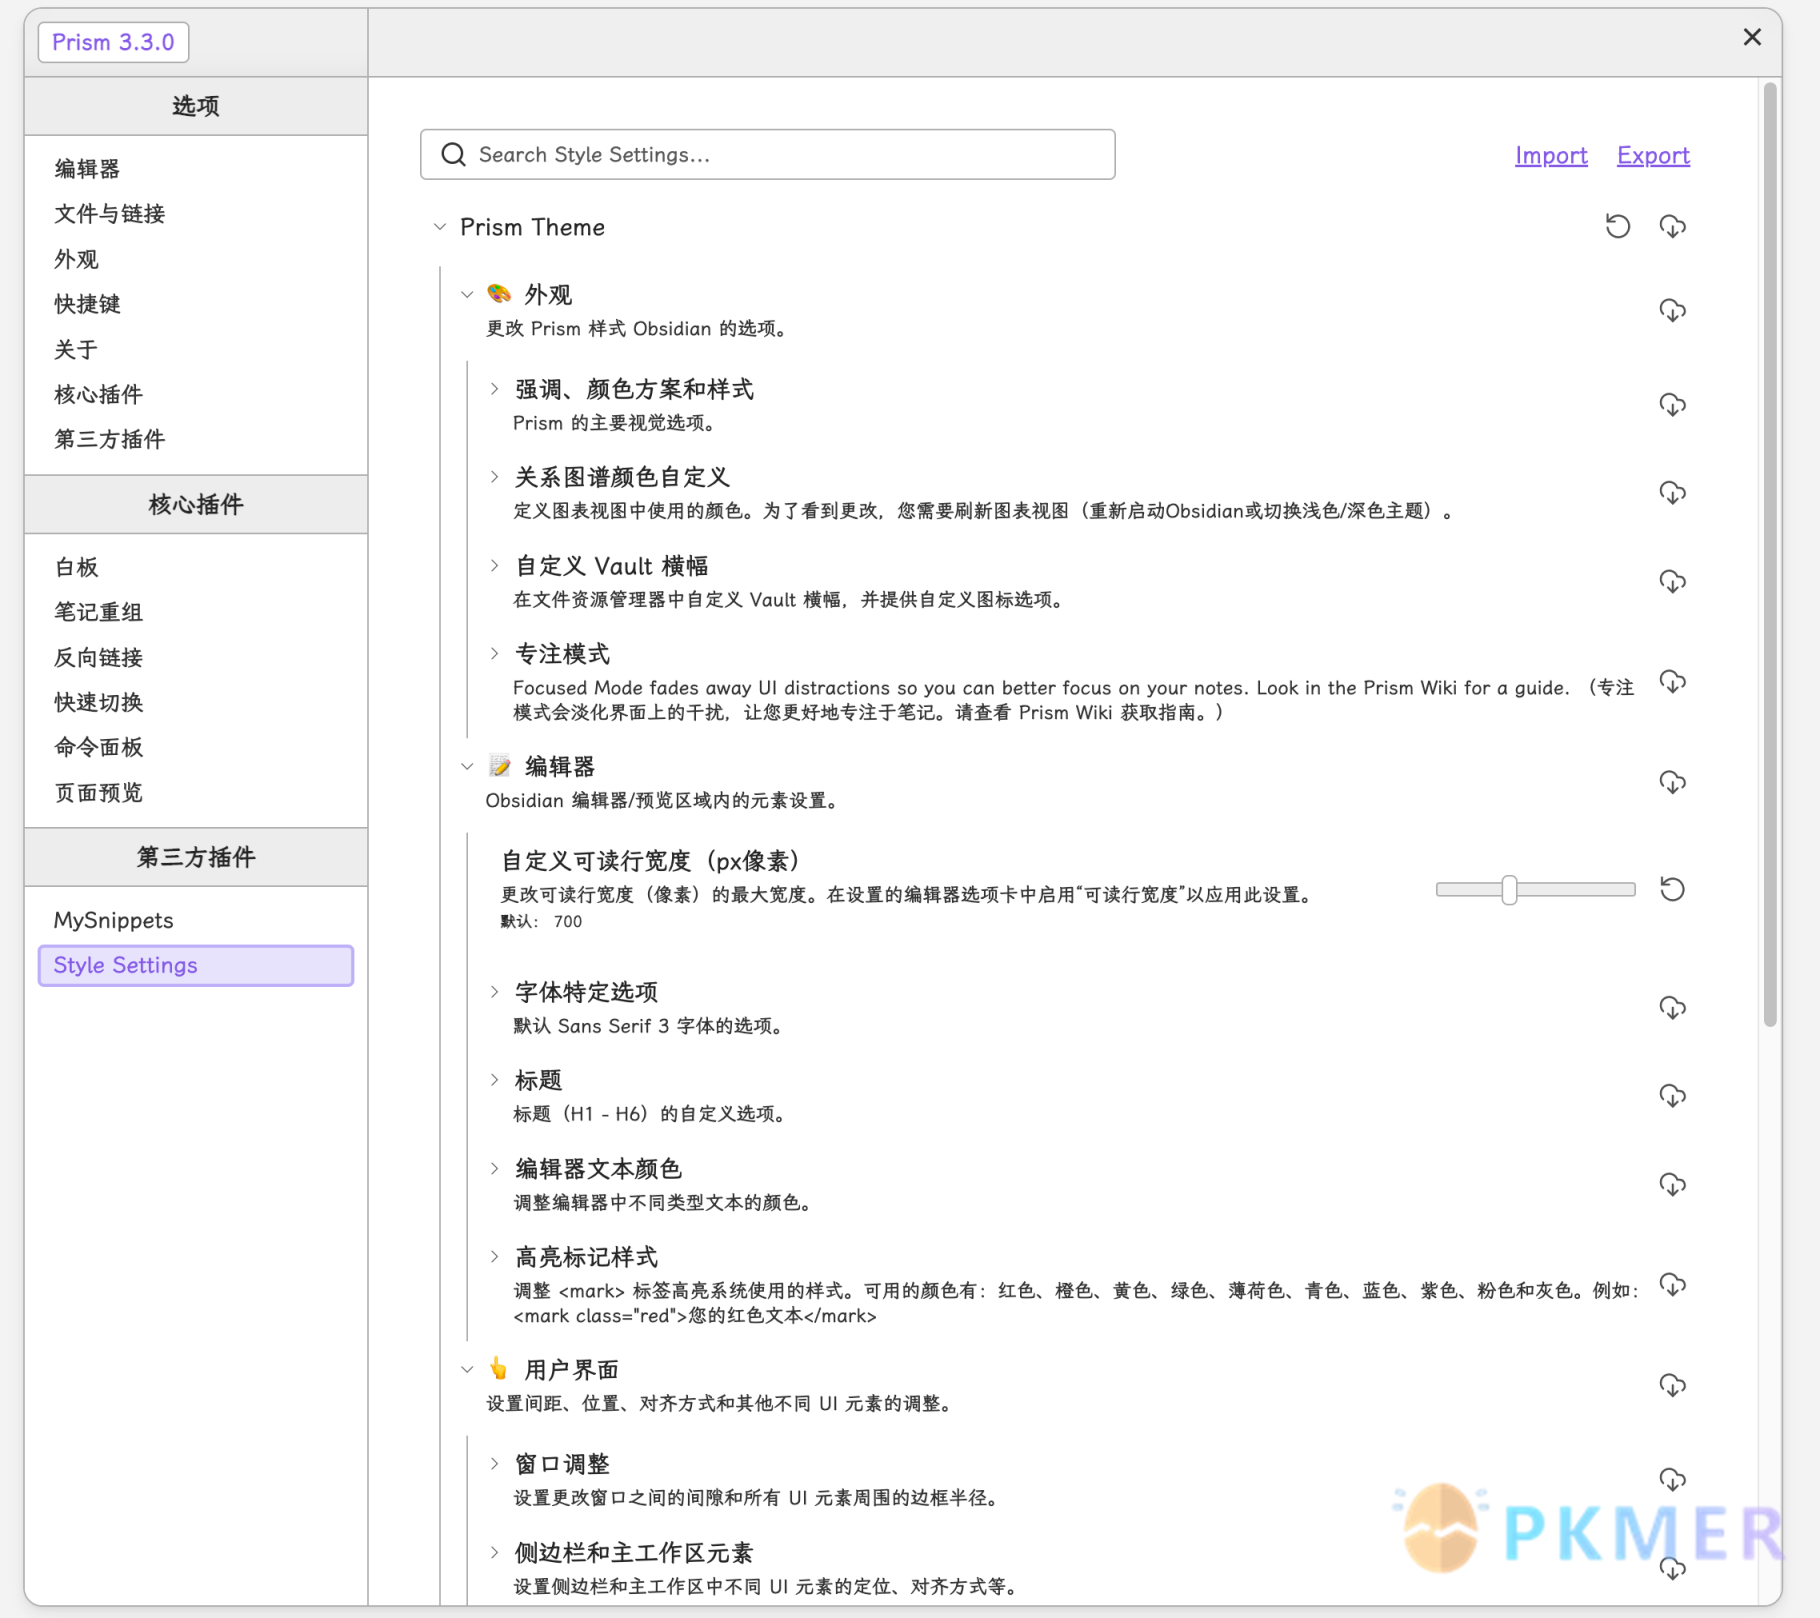
Task: Export icon for 自定义 Vault 横幅 row
Action: 1672,582
